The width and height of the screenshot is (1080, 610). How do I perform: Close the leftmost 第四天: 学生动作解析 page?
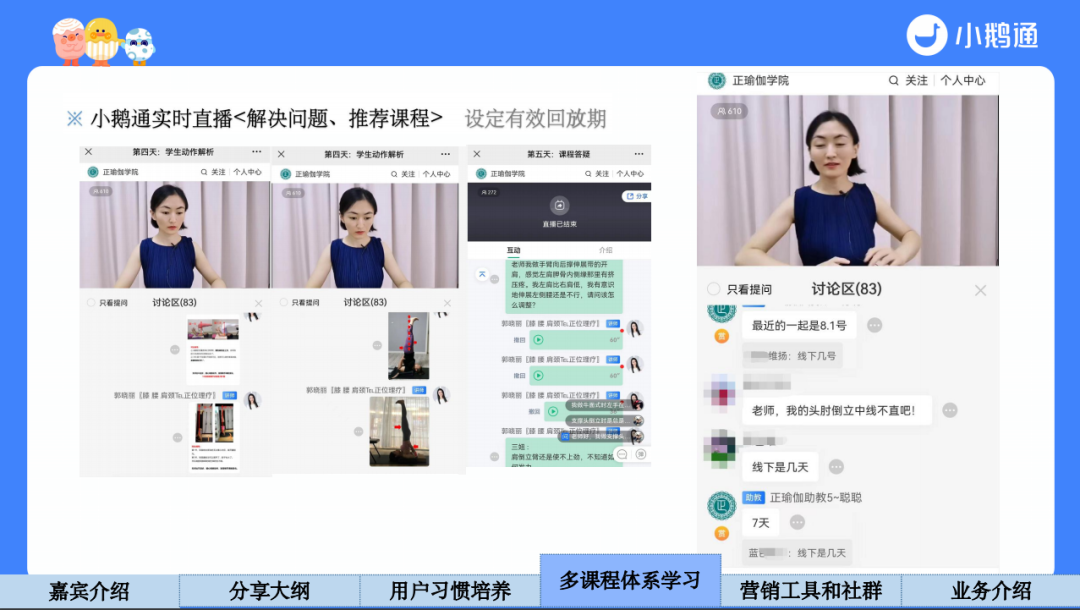click(x=88, y=151)
